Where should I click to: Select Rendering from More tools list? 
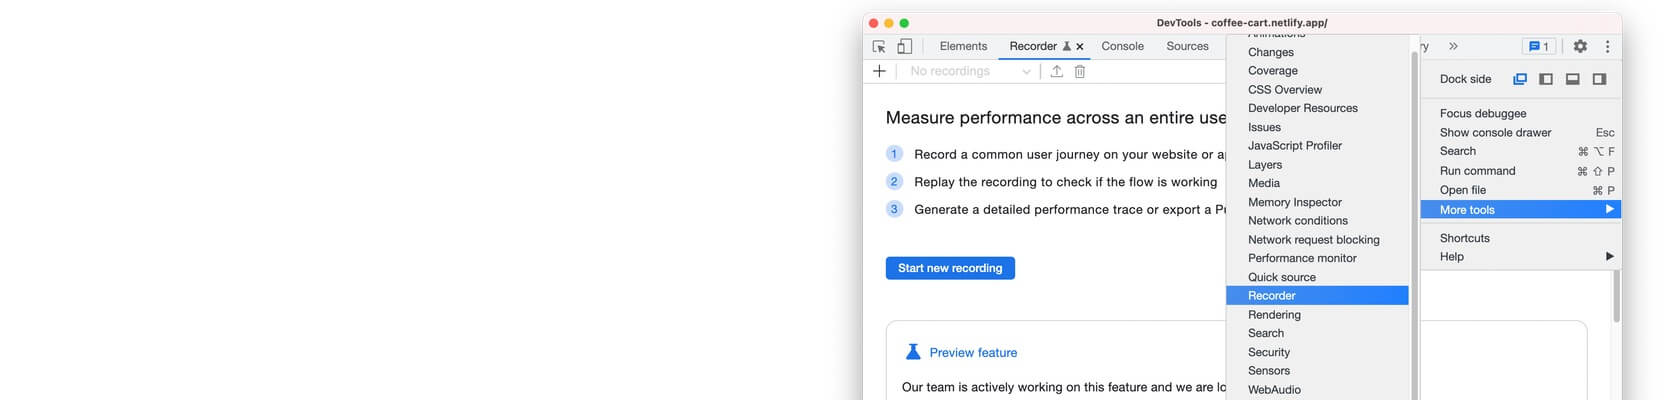(1274, 315)
